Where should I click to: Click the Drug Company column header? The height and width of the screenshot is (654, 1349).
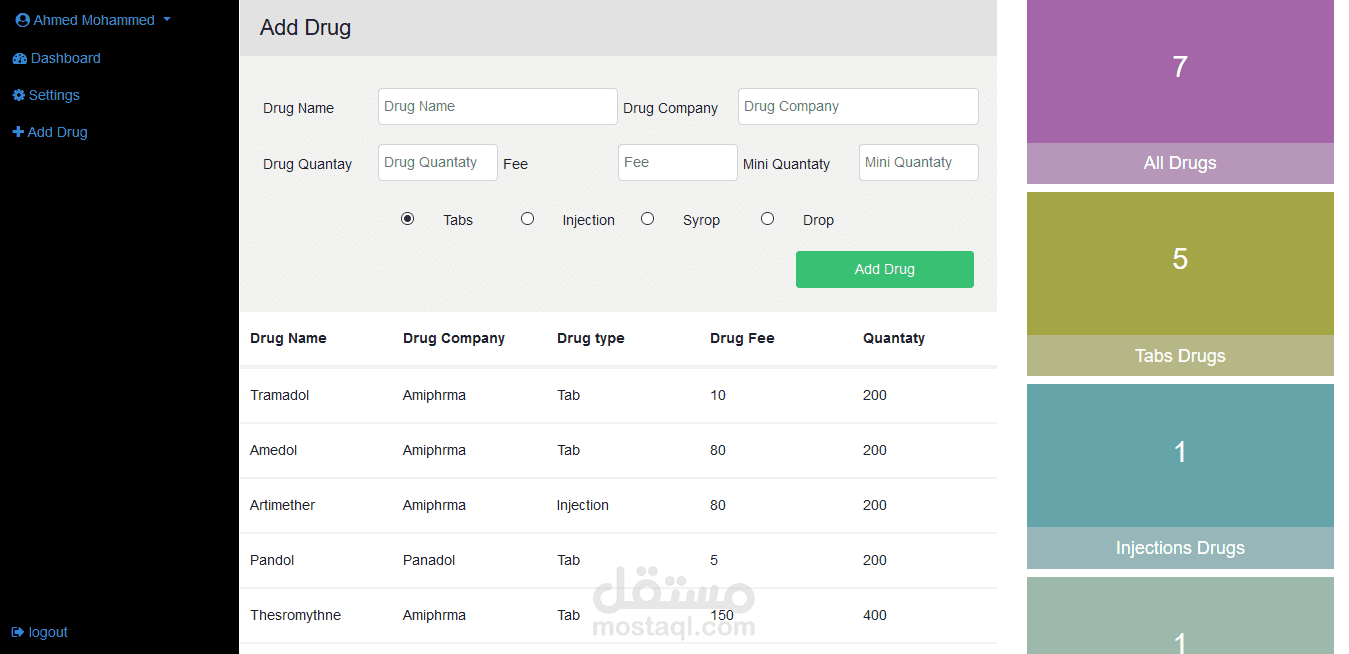[x=454, y=338]
